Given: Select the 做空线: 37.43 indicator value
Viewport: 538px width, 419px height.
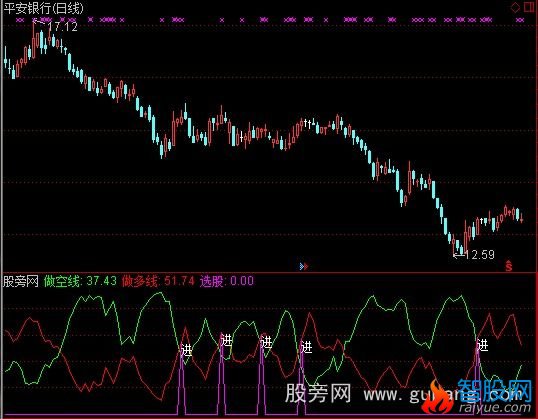Looking at the screenshot, I should pyautogui.click(x=80, y=281).
